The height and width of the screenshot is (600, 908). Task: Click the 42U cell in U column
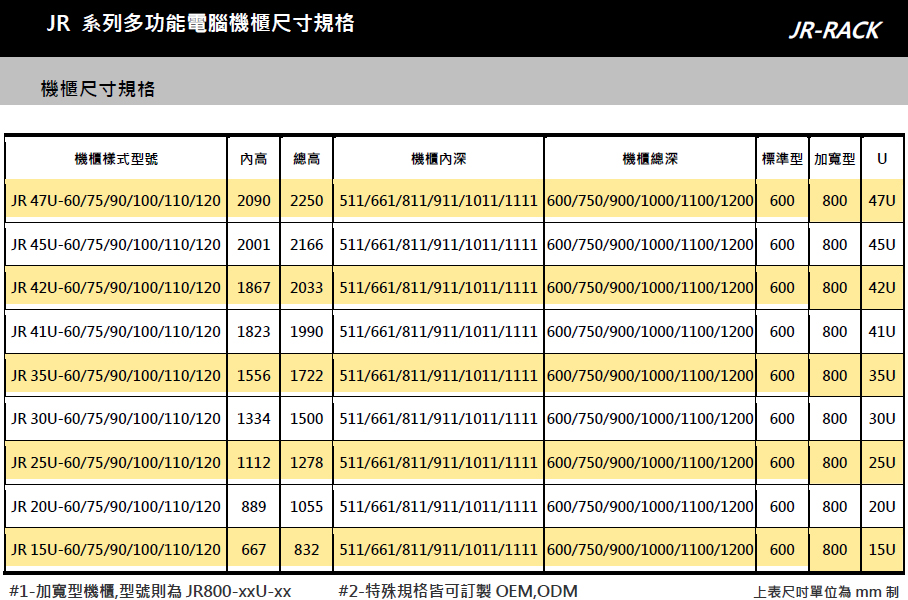882,288
